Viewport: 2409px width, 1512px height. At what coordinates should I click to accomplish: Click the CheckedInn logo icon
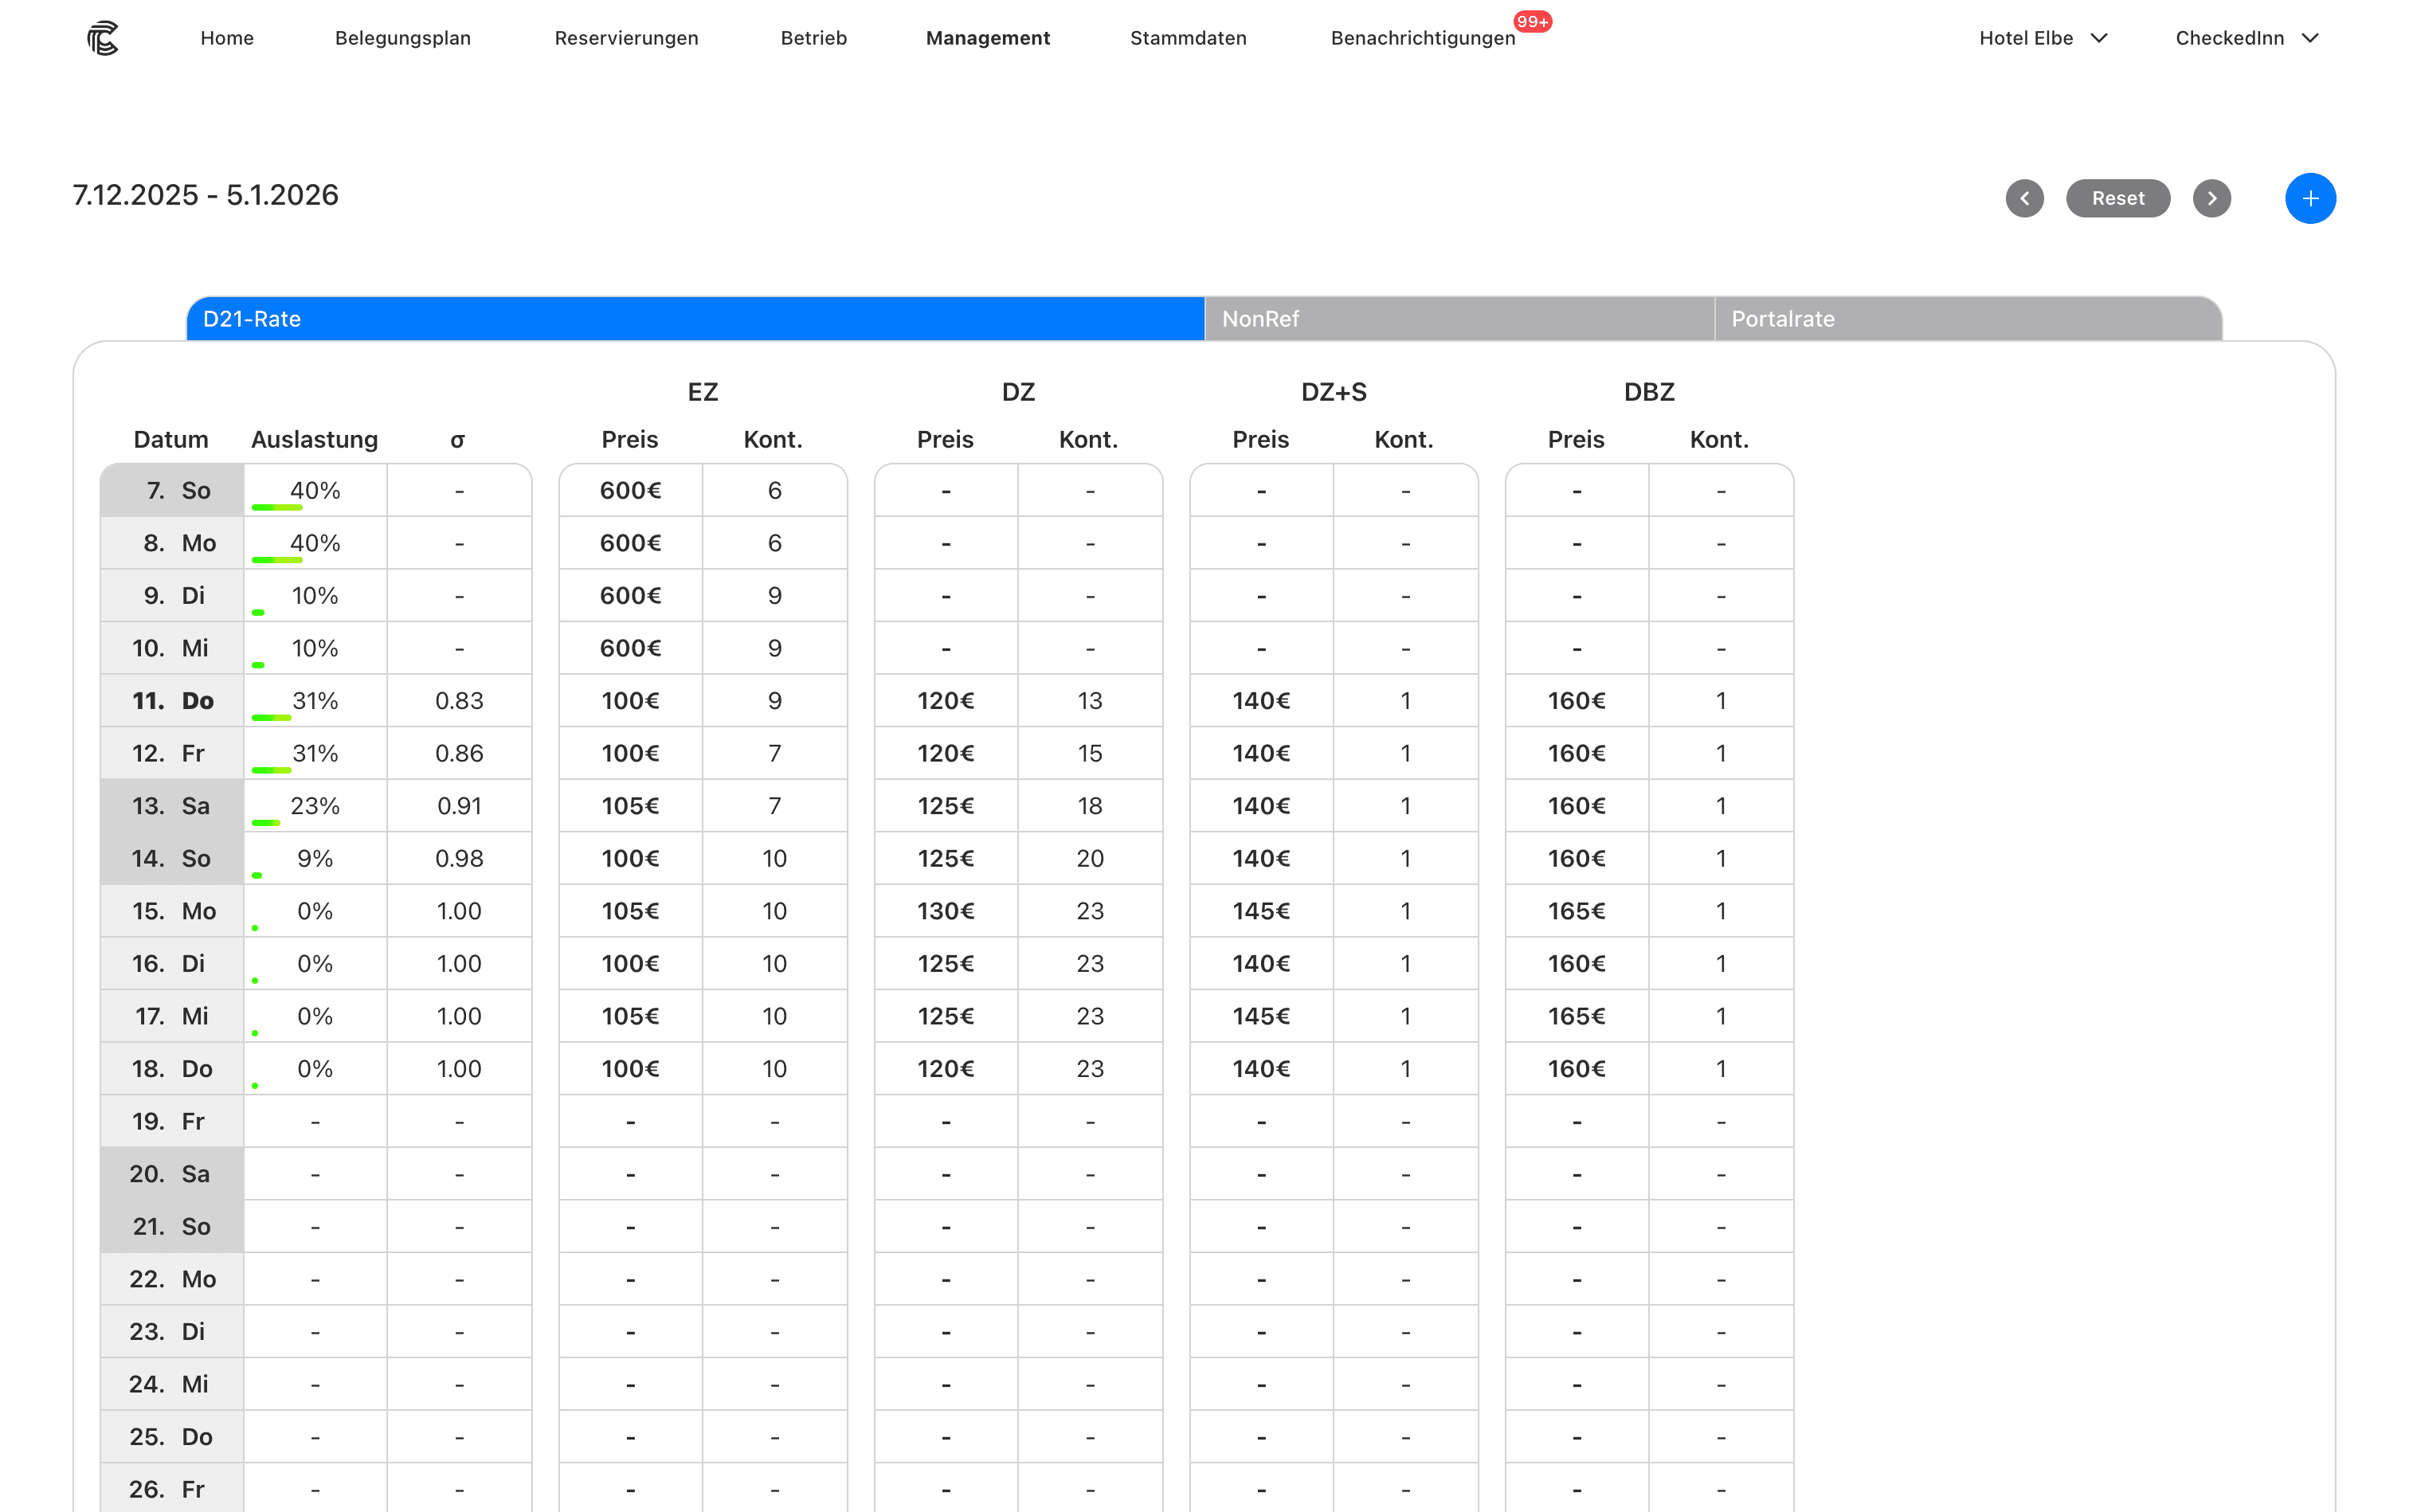pos(102,38)
